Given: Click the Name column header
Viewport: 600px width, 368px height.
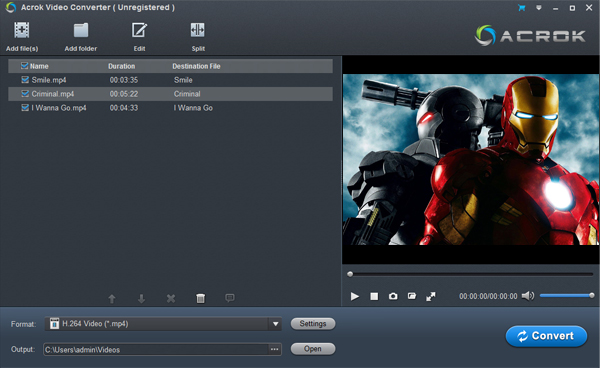Looking at the screenshot, I should (39, 66).
